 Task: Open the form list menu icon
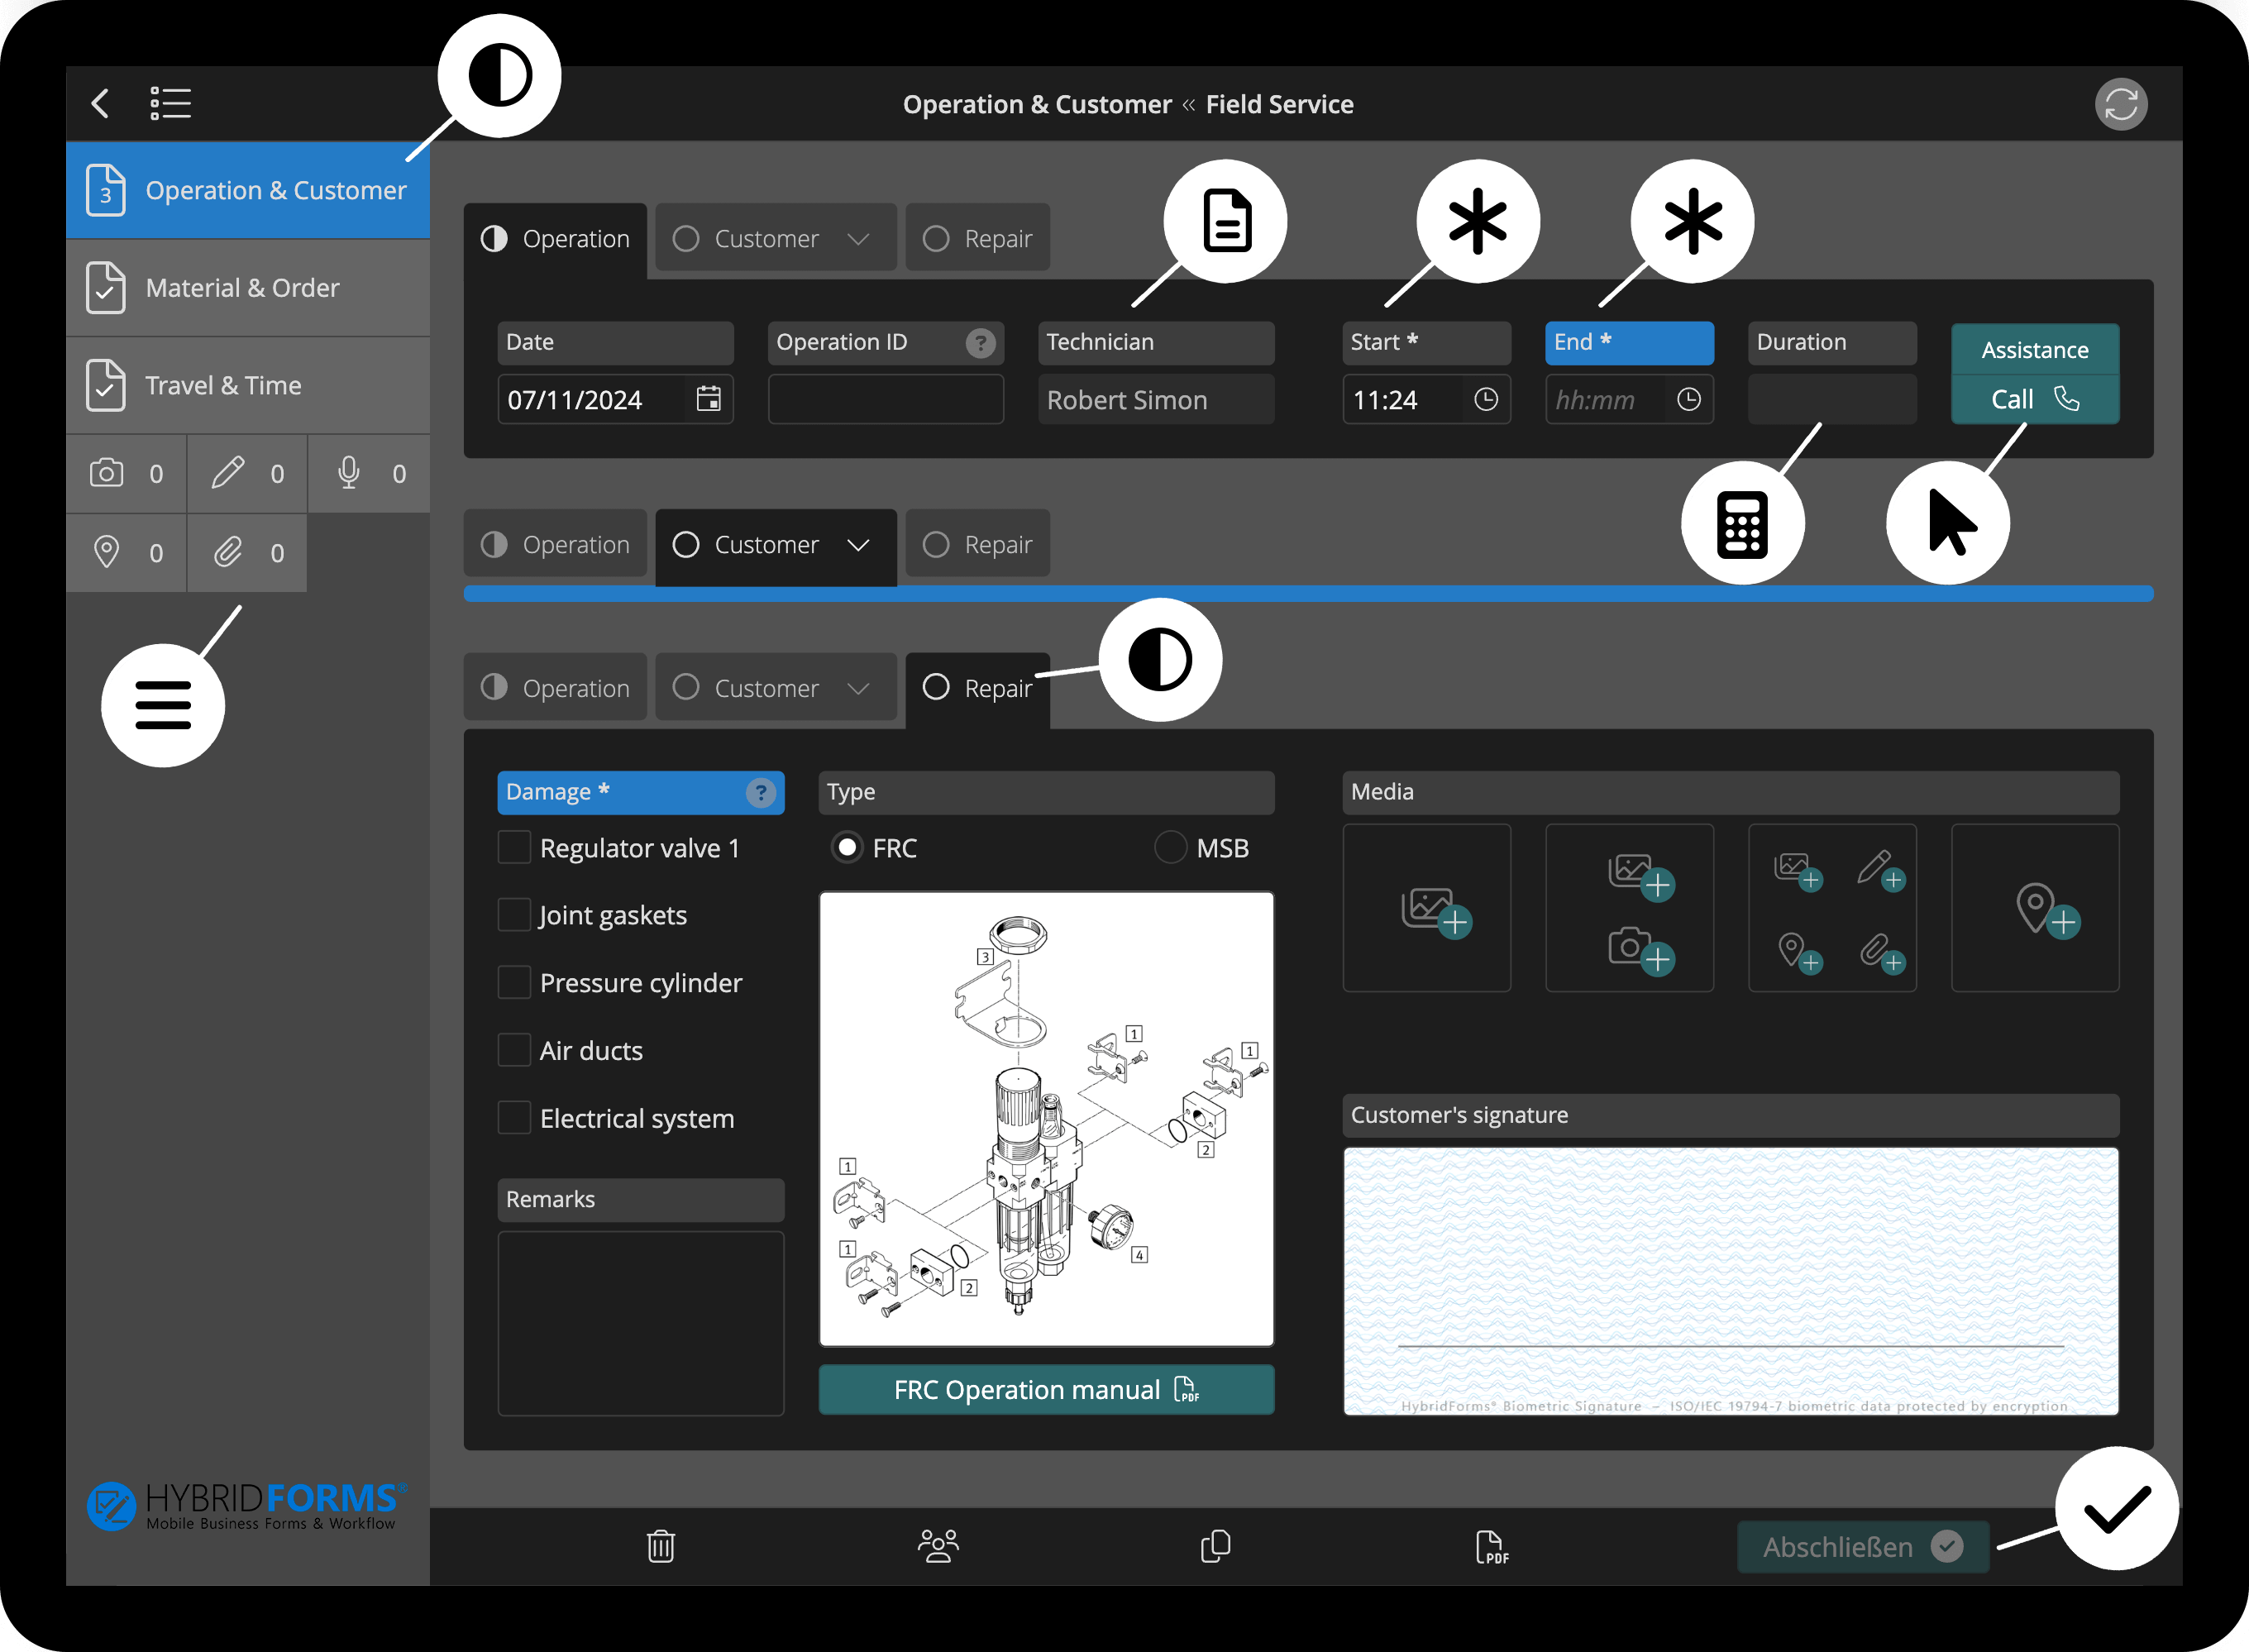tap(170, 103)
